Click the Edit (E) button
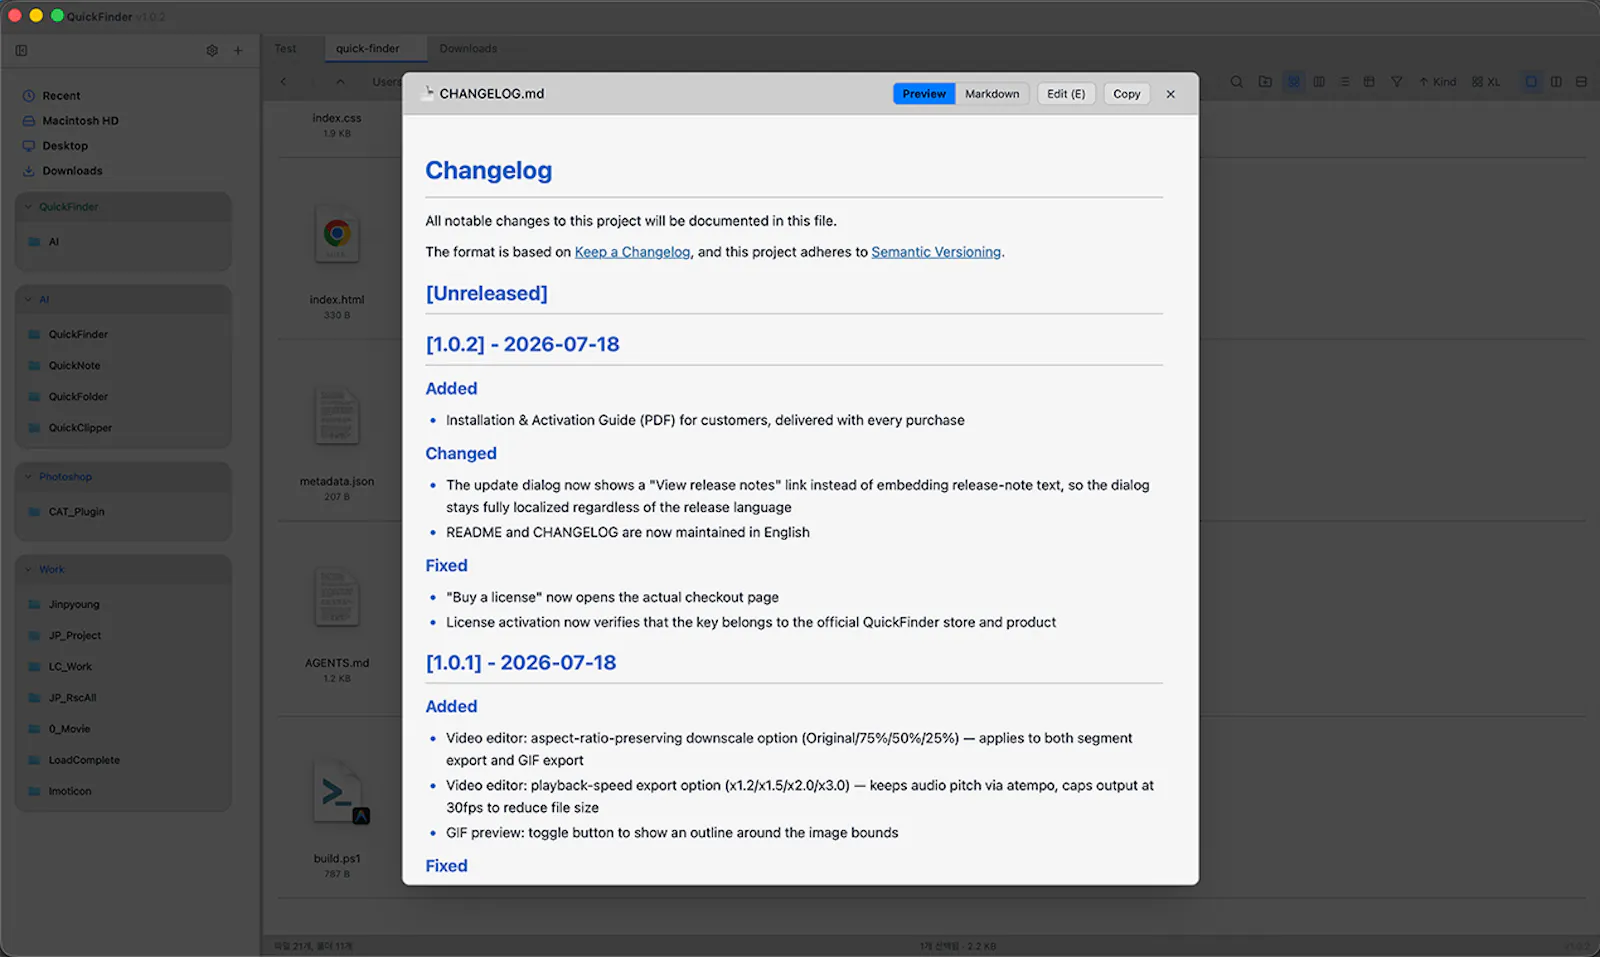This screenshot has height=957, width=1600. click(x=1066, y=94)
